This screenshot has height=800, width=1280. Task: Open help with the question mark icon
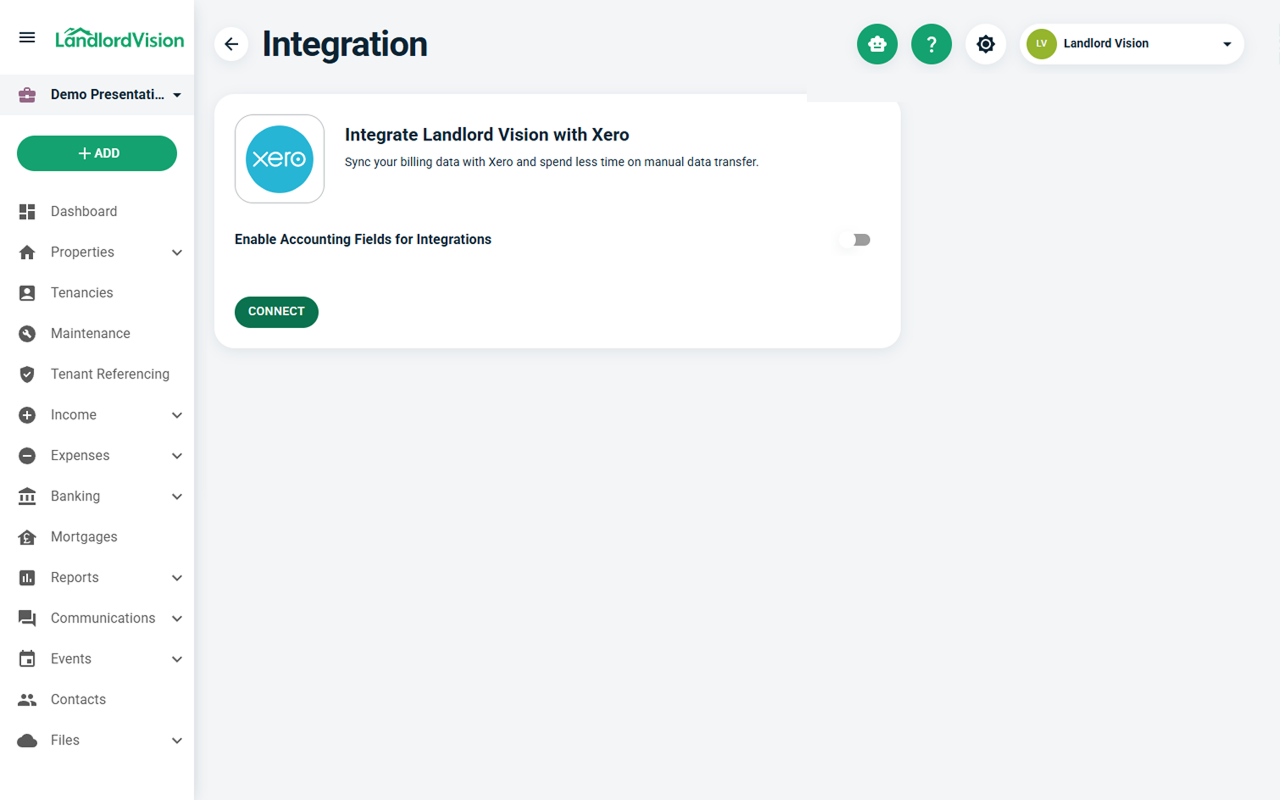[931, 44]
